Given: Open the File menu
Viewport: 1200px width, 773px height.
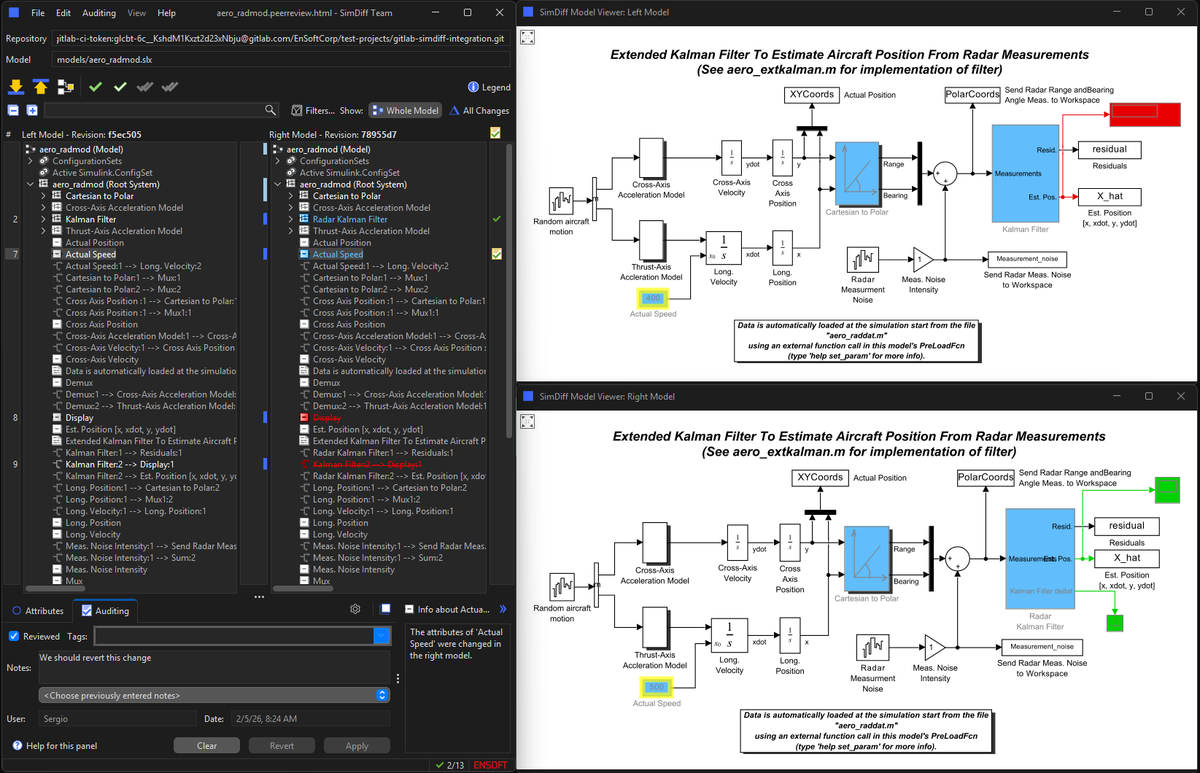Looking at the screenshot, I should [x=37, y=13].
